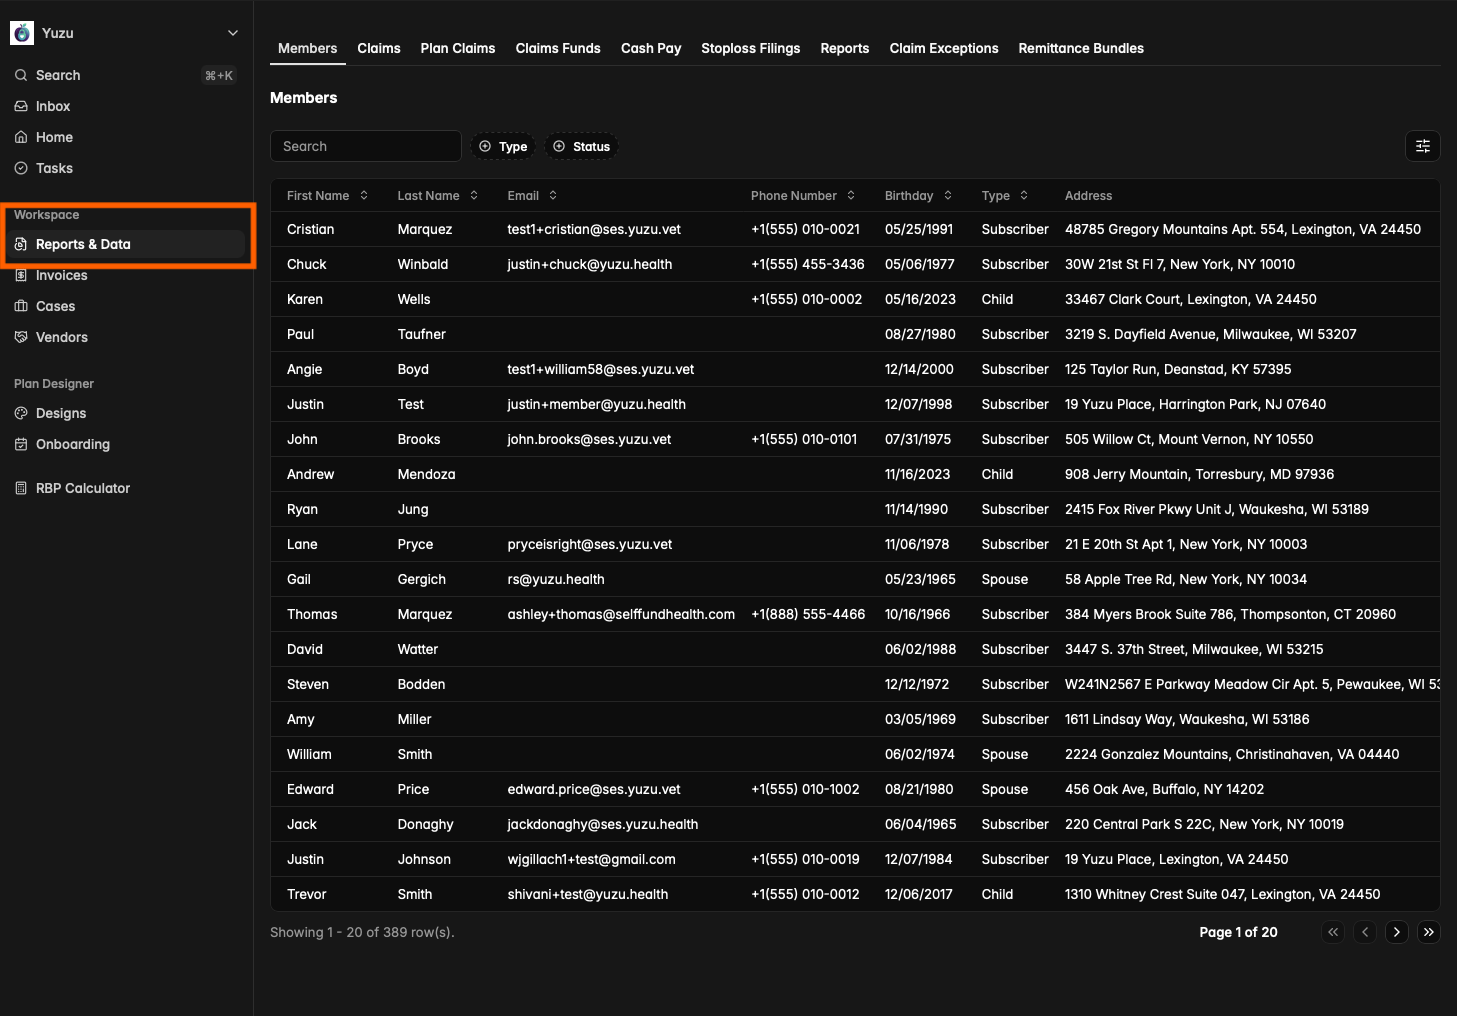Screen dimensions: 1457x1016
Task: Click Address column header
Action: click(x=1088, y=195)
